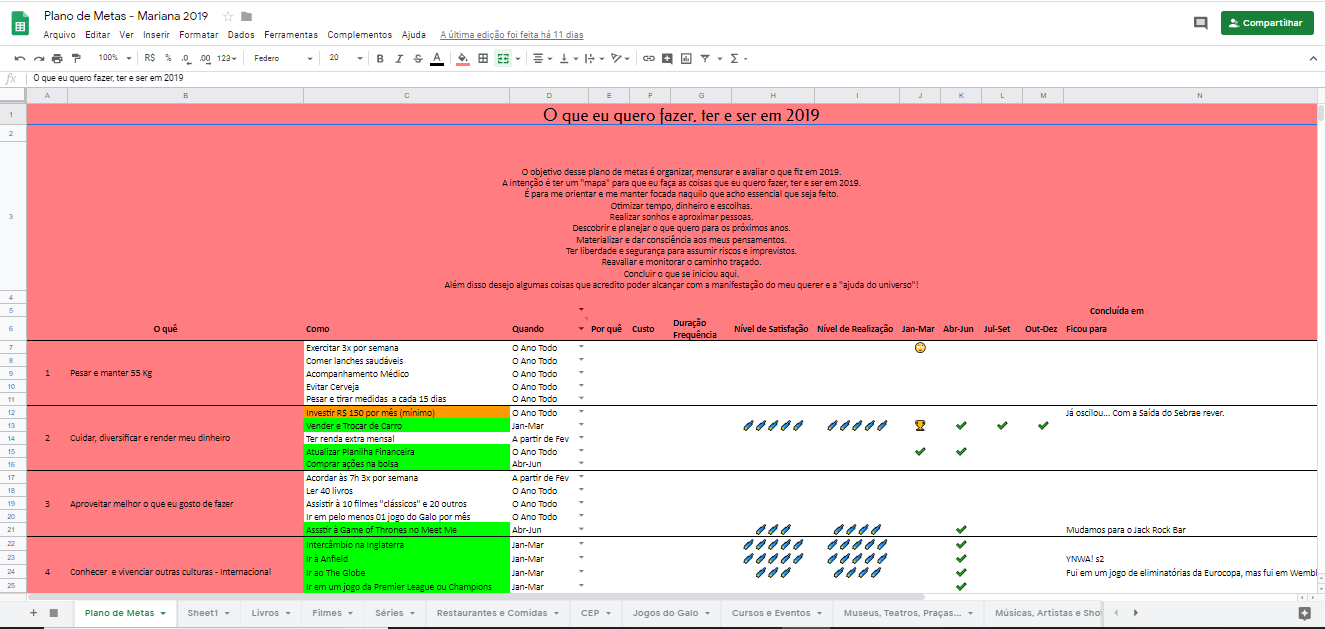Click the insert chart icon
Screen dimensions: 1325x629
click(x=686, y=58)
